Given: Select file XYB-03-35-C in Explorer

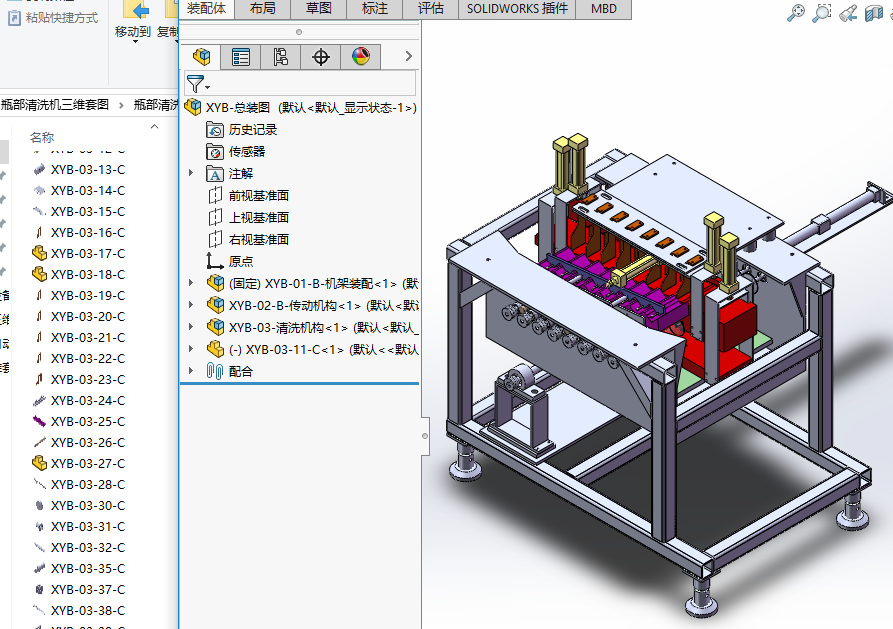Looking at the screenshot, I should 79,569.
